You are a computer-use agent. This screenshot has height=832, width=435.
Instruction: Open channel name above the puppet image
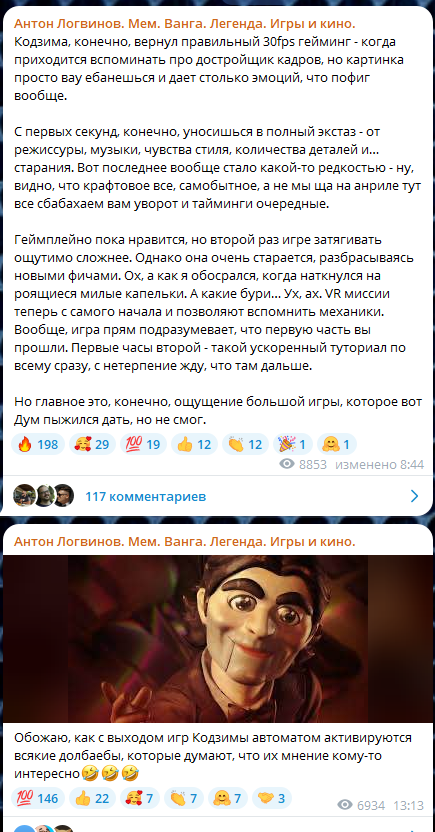point(184,542)
